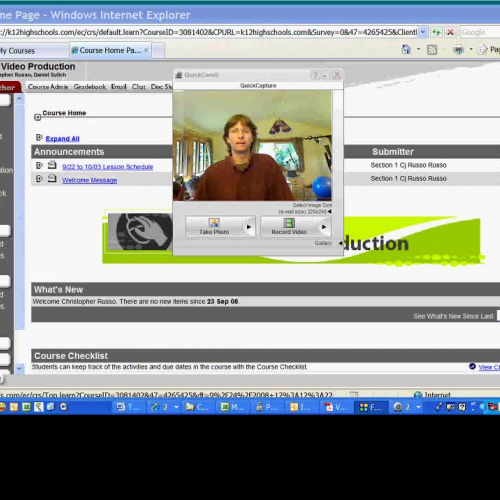This screenshot has width=500, height=500.
Task: Click the RSS Feeds icon in IE toolbar
Action: coord(432,50)
